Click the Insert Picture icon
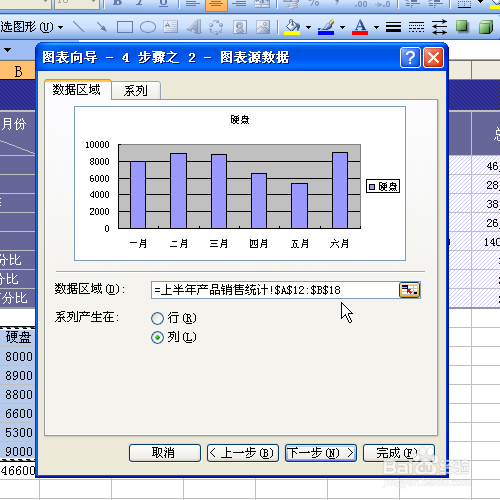Screen dimensions: 500x500 pos(263,27)
